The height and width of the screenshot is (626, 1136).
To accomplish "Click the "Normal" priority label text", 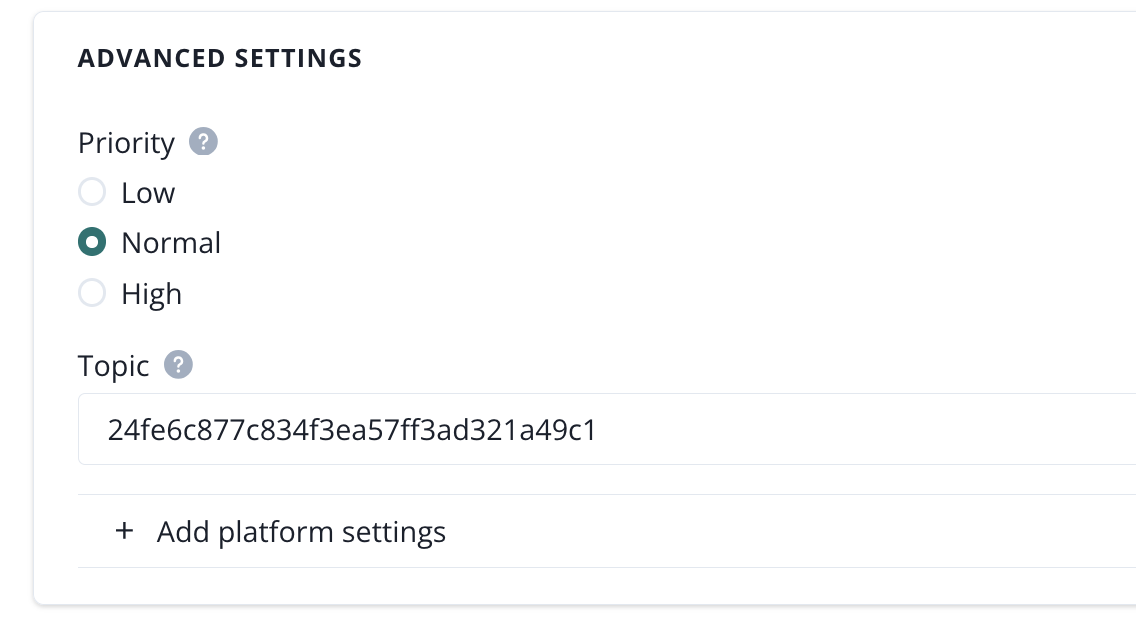I will 171,243.
